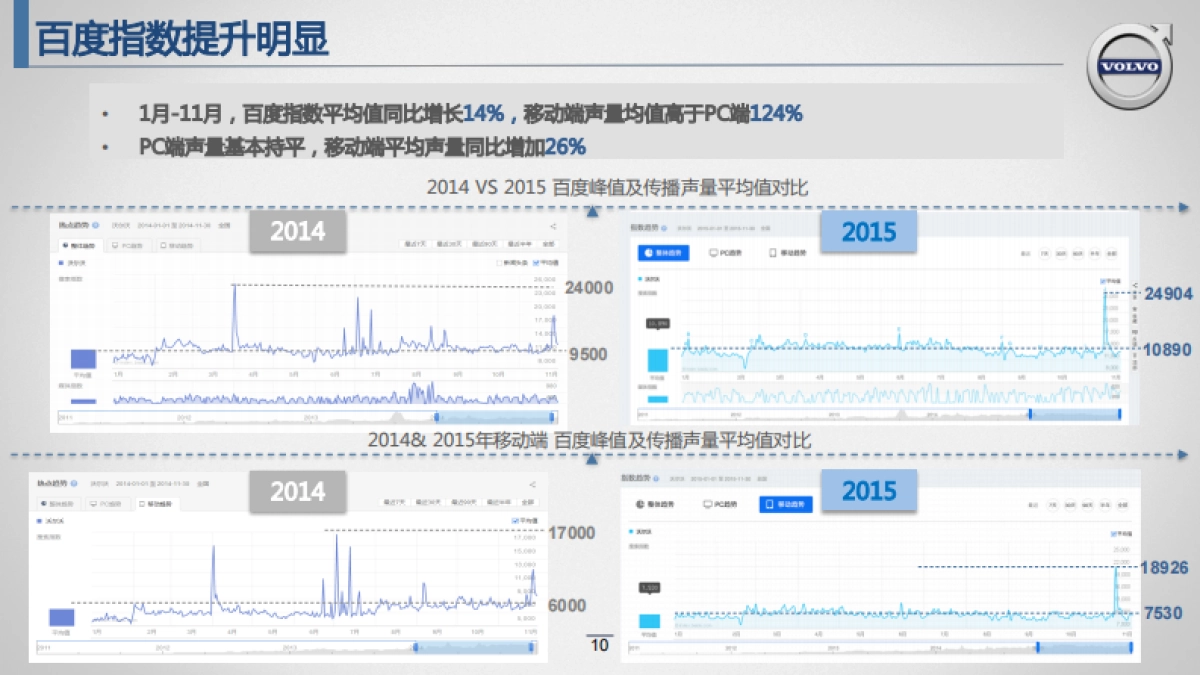Click the 最近7天 time range button in 2014 chart

[415, 243]
